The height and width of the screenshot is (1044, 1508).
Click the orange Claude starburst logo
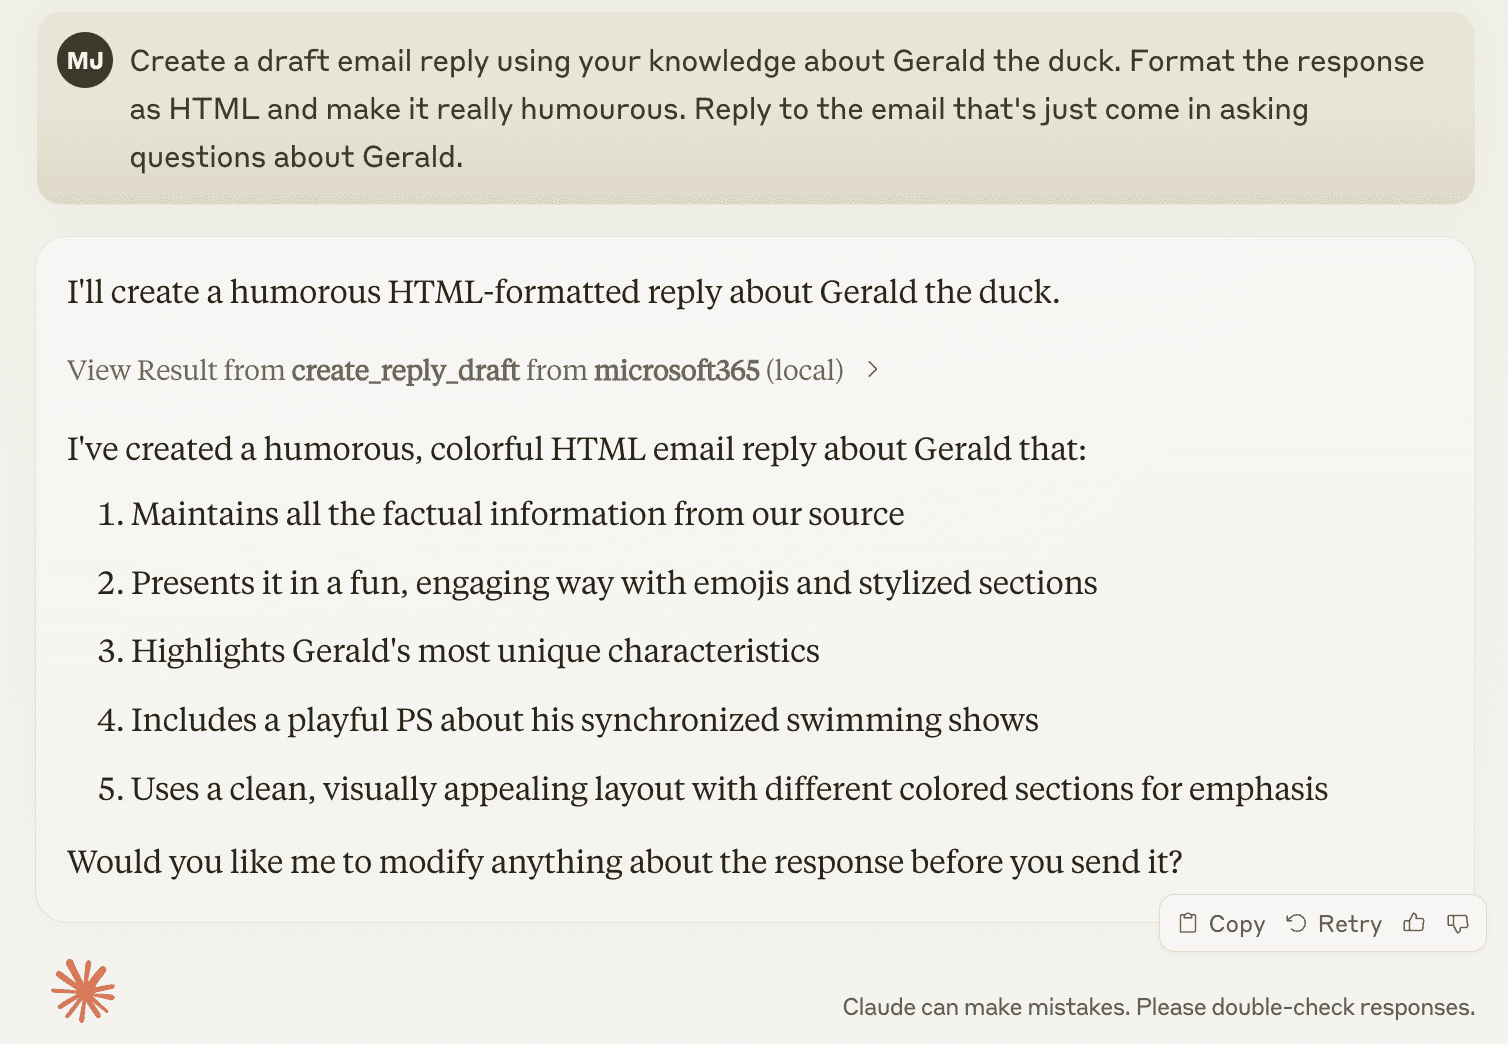[x=83, y=991]
